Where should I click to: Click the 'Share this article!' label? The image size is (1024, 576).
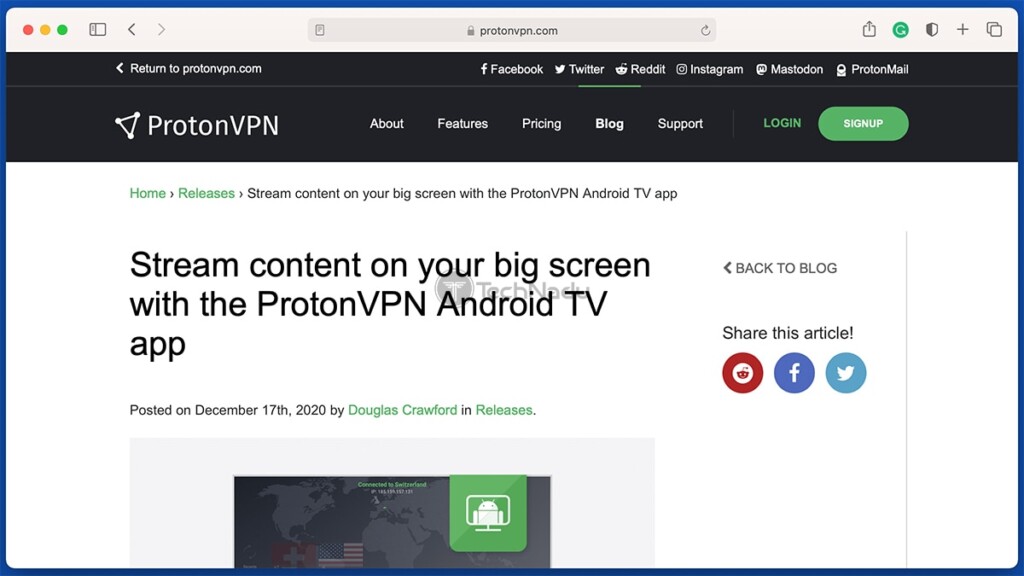pos(788,333)
